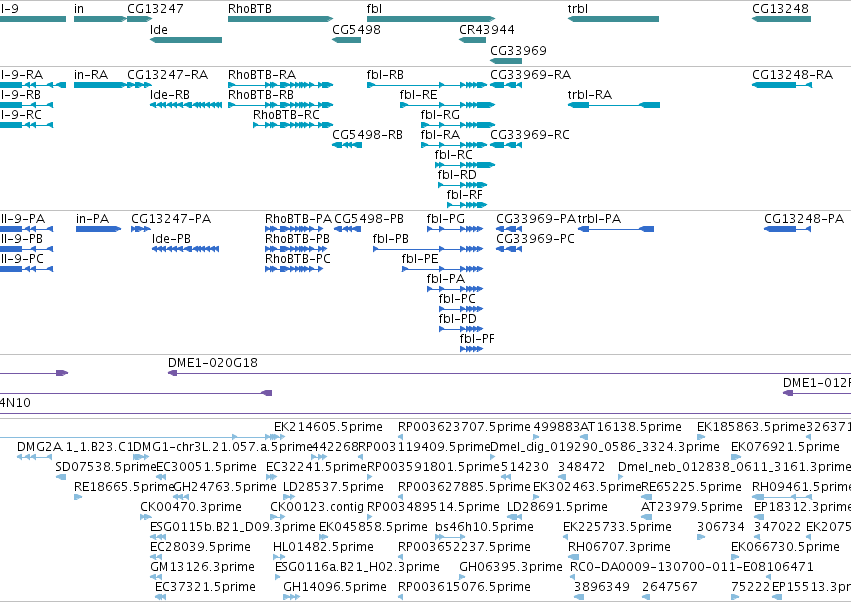Click the CG13248 gene label
Image resolution: width=851 pixels, height=602 pixels.
(x=780, y=9)
